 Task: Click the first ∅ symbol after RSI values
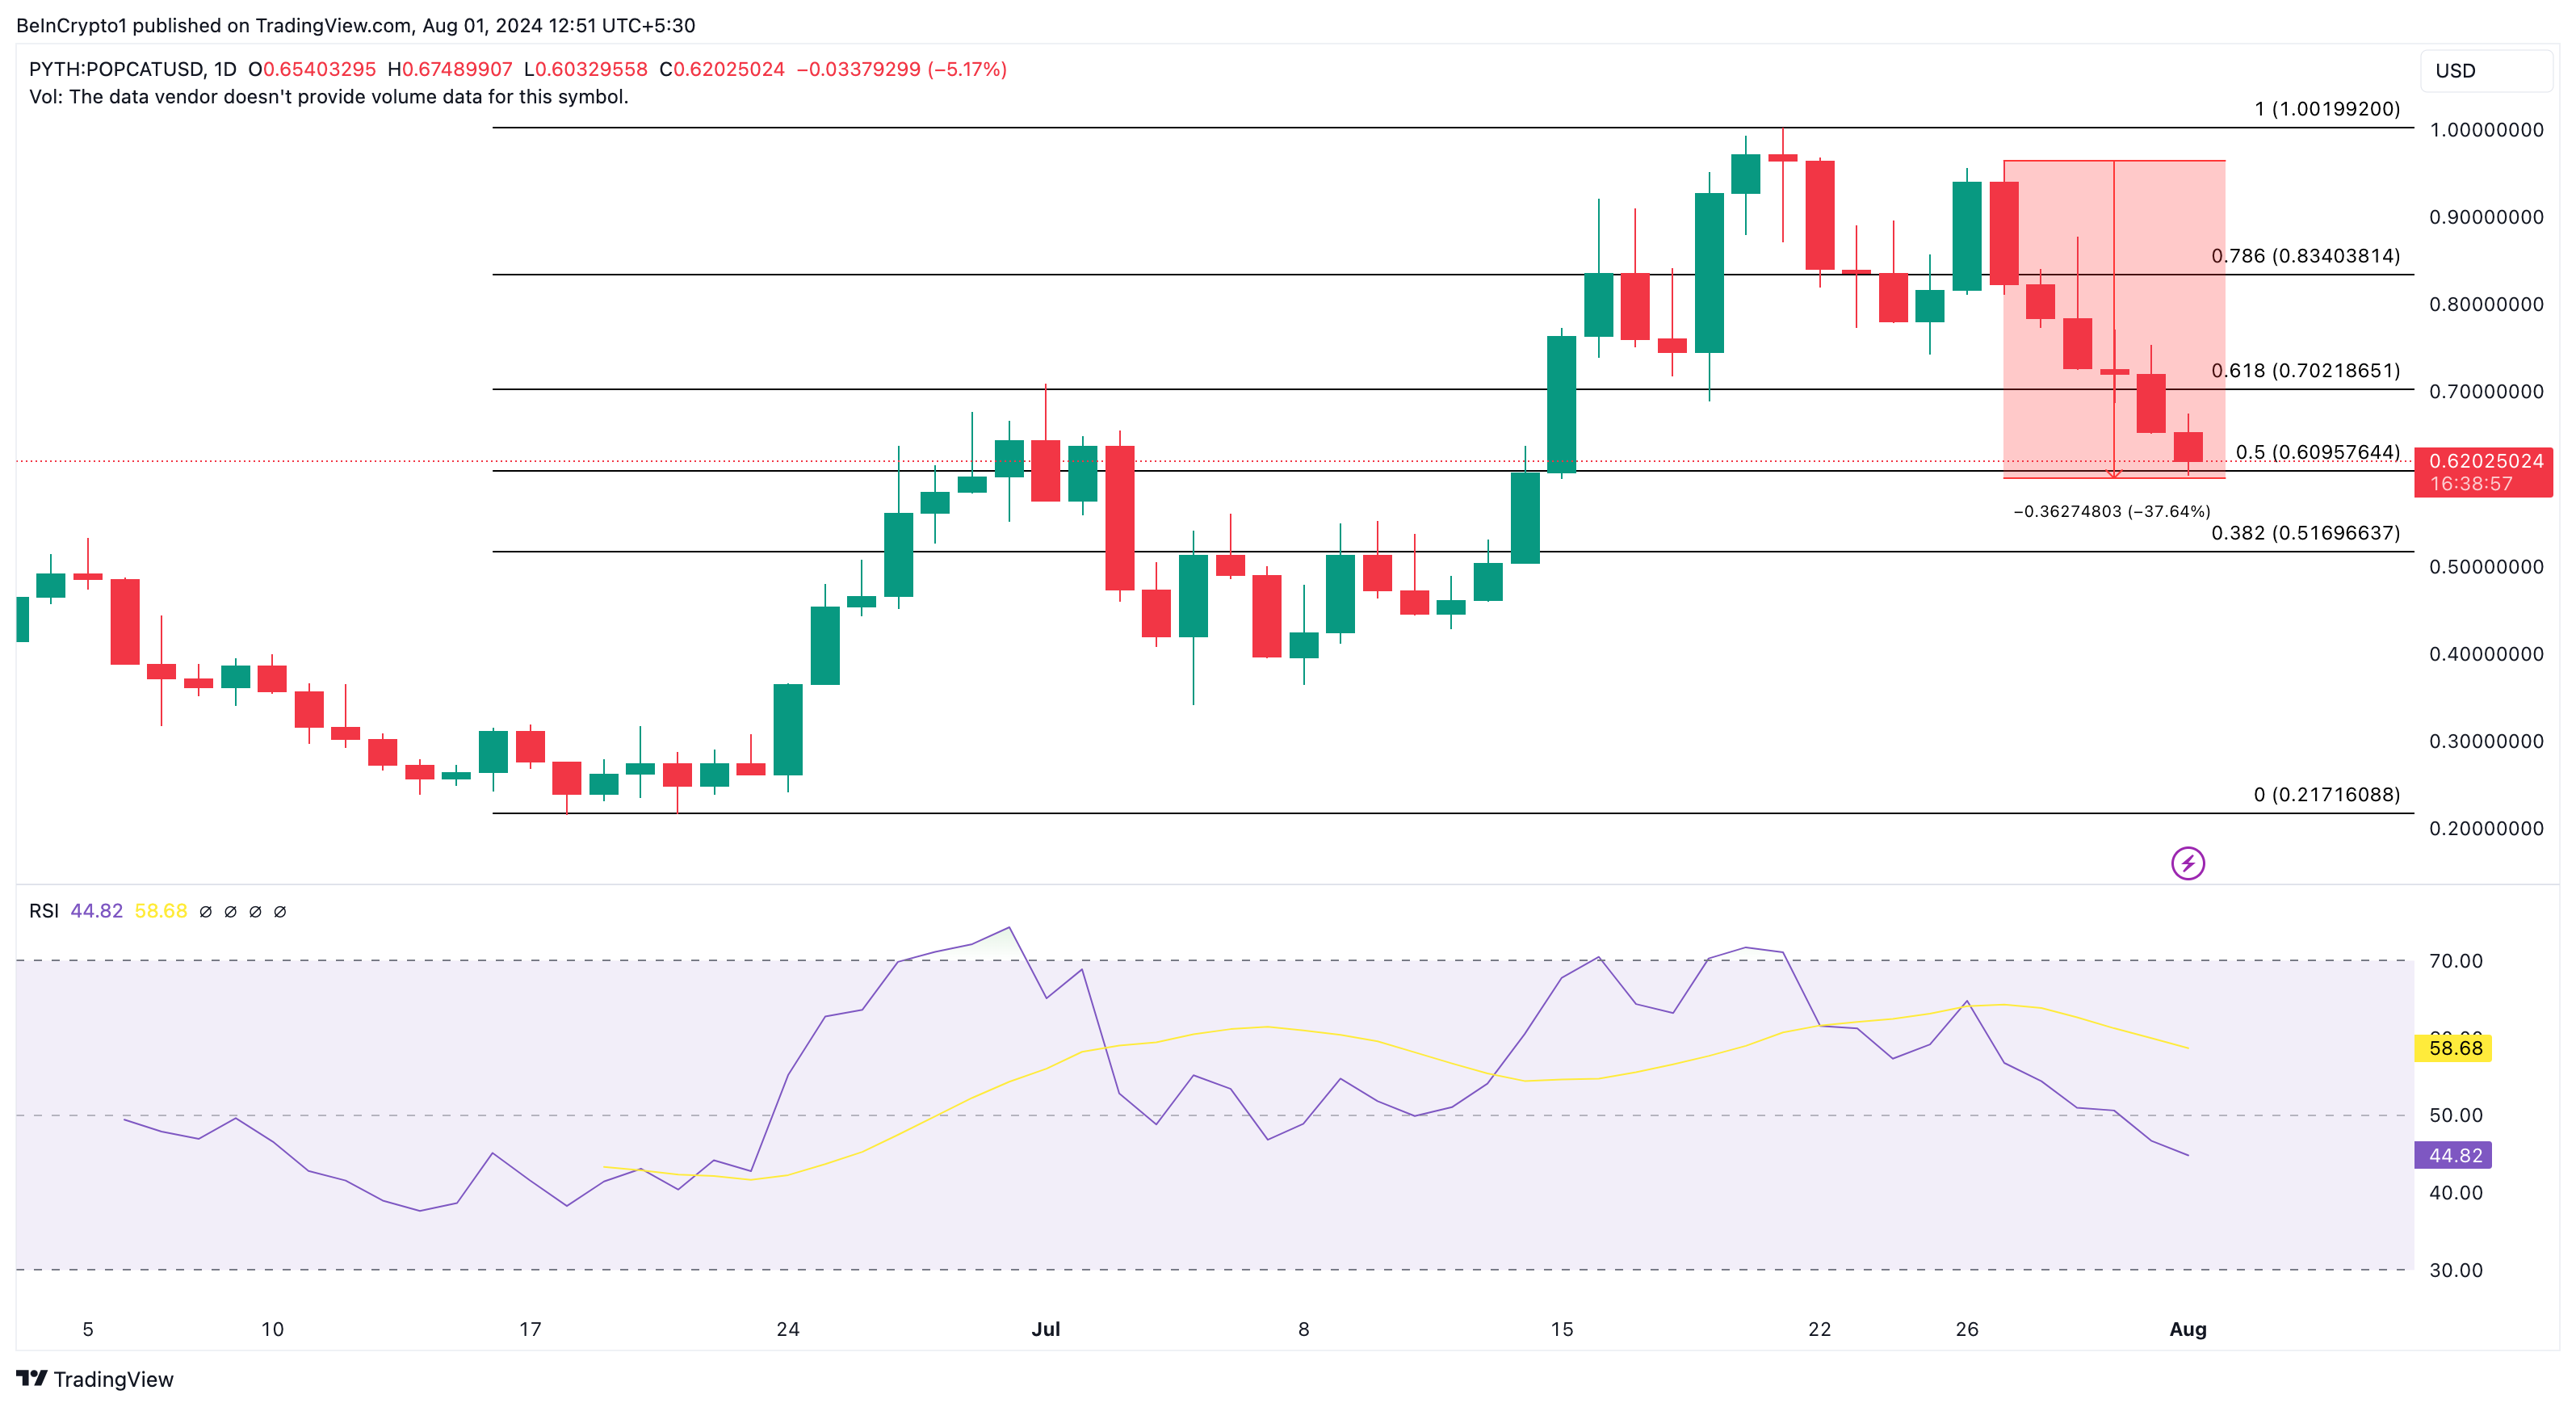coord(206,911)
